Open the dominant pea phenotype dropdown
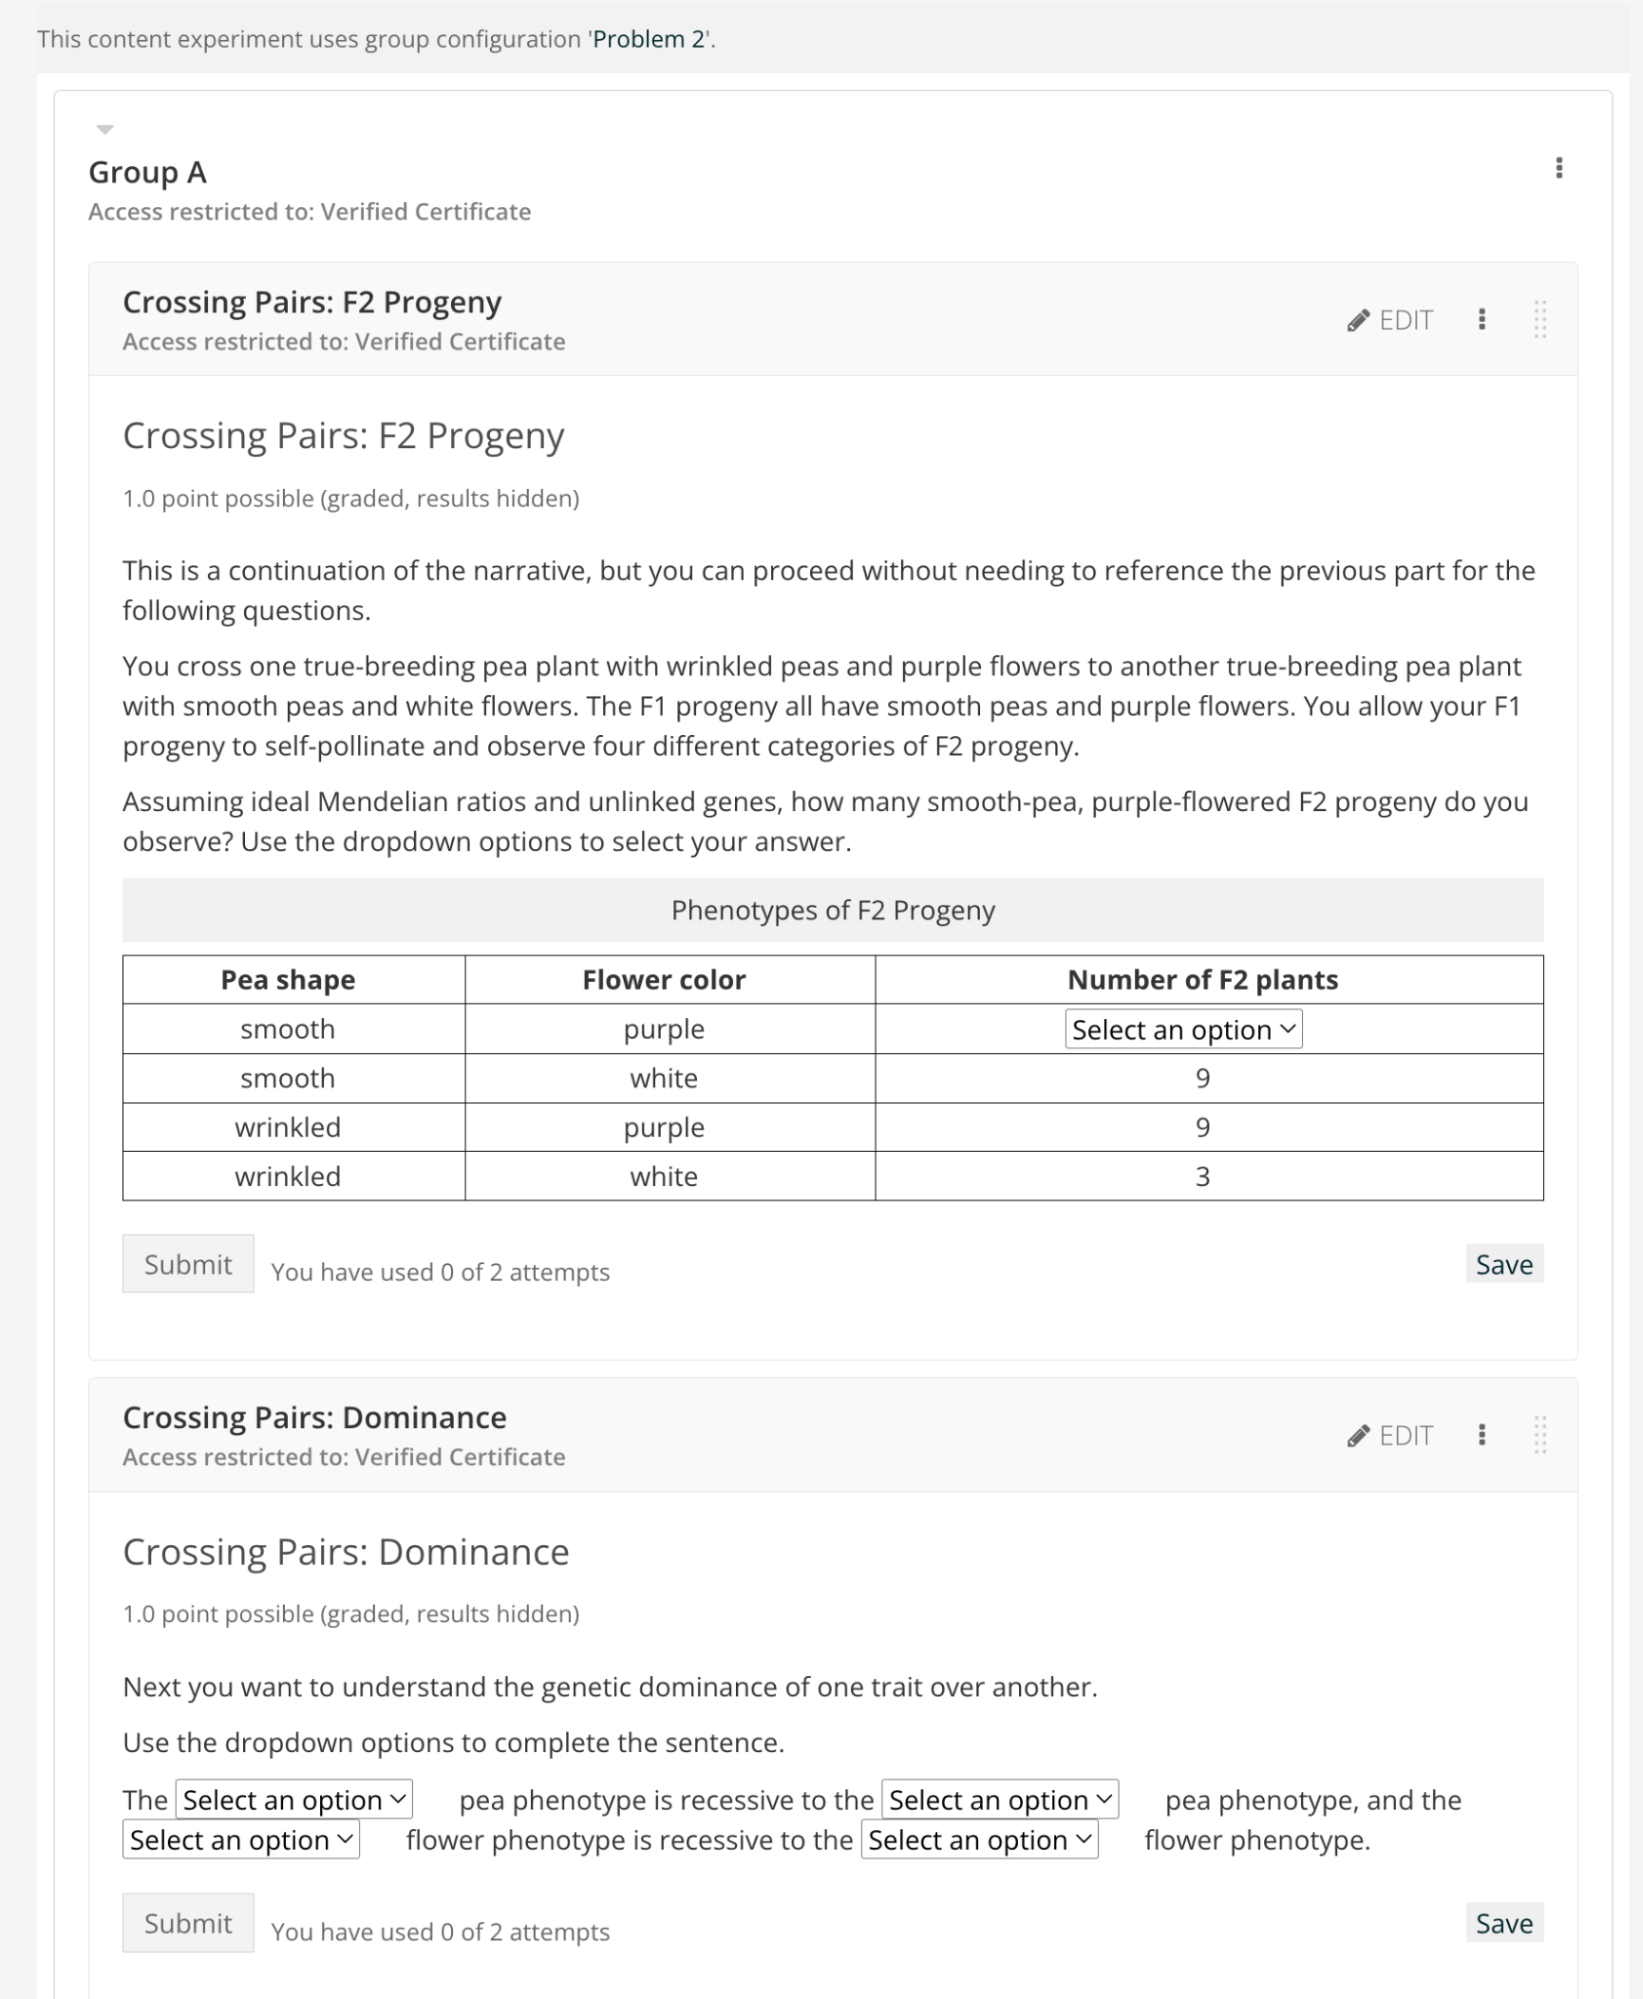The width and height of the screenshot is (1643, 1999). [x=1000, y=1800]
